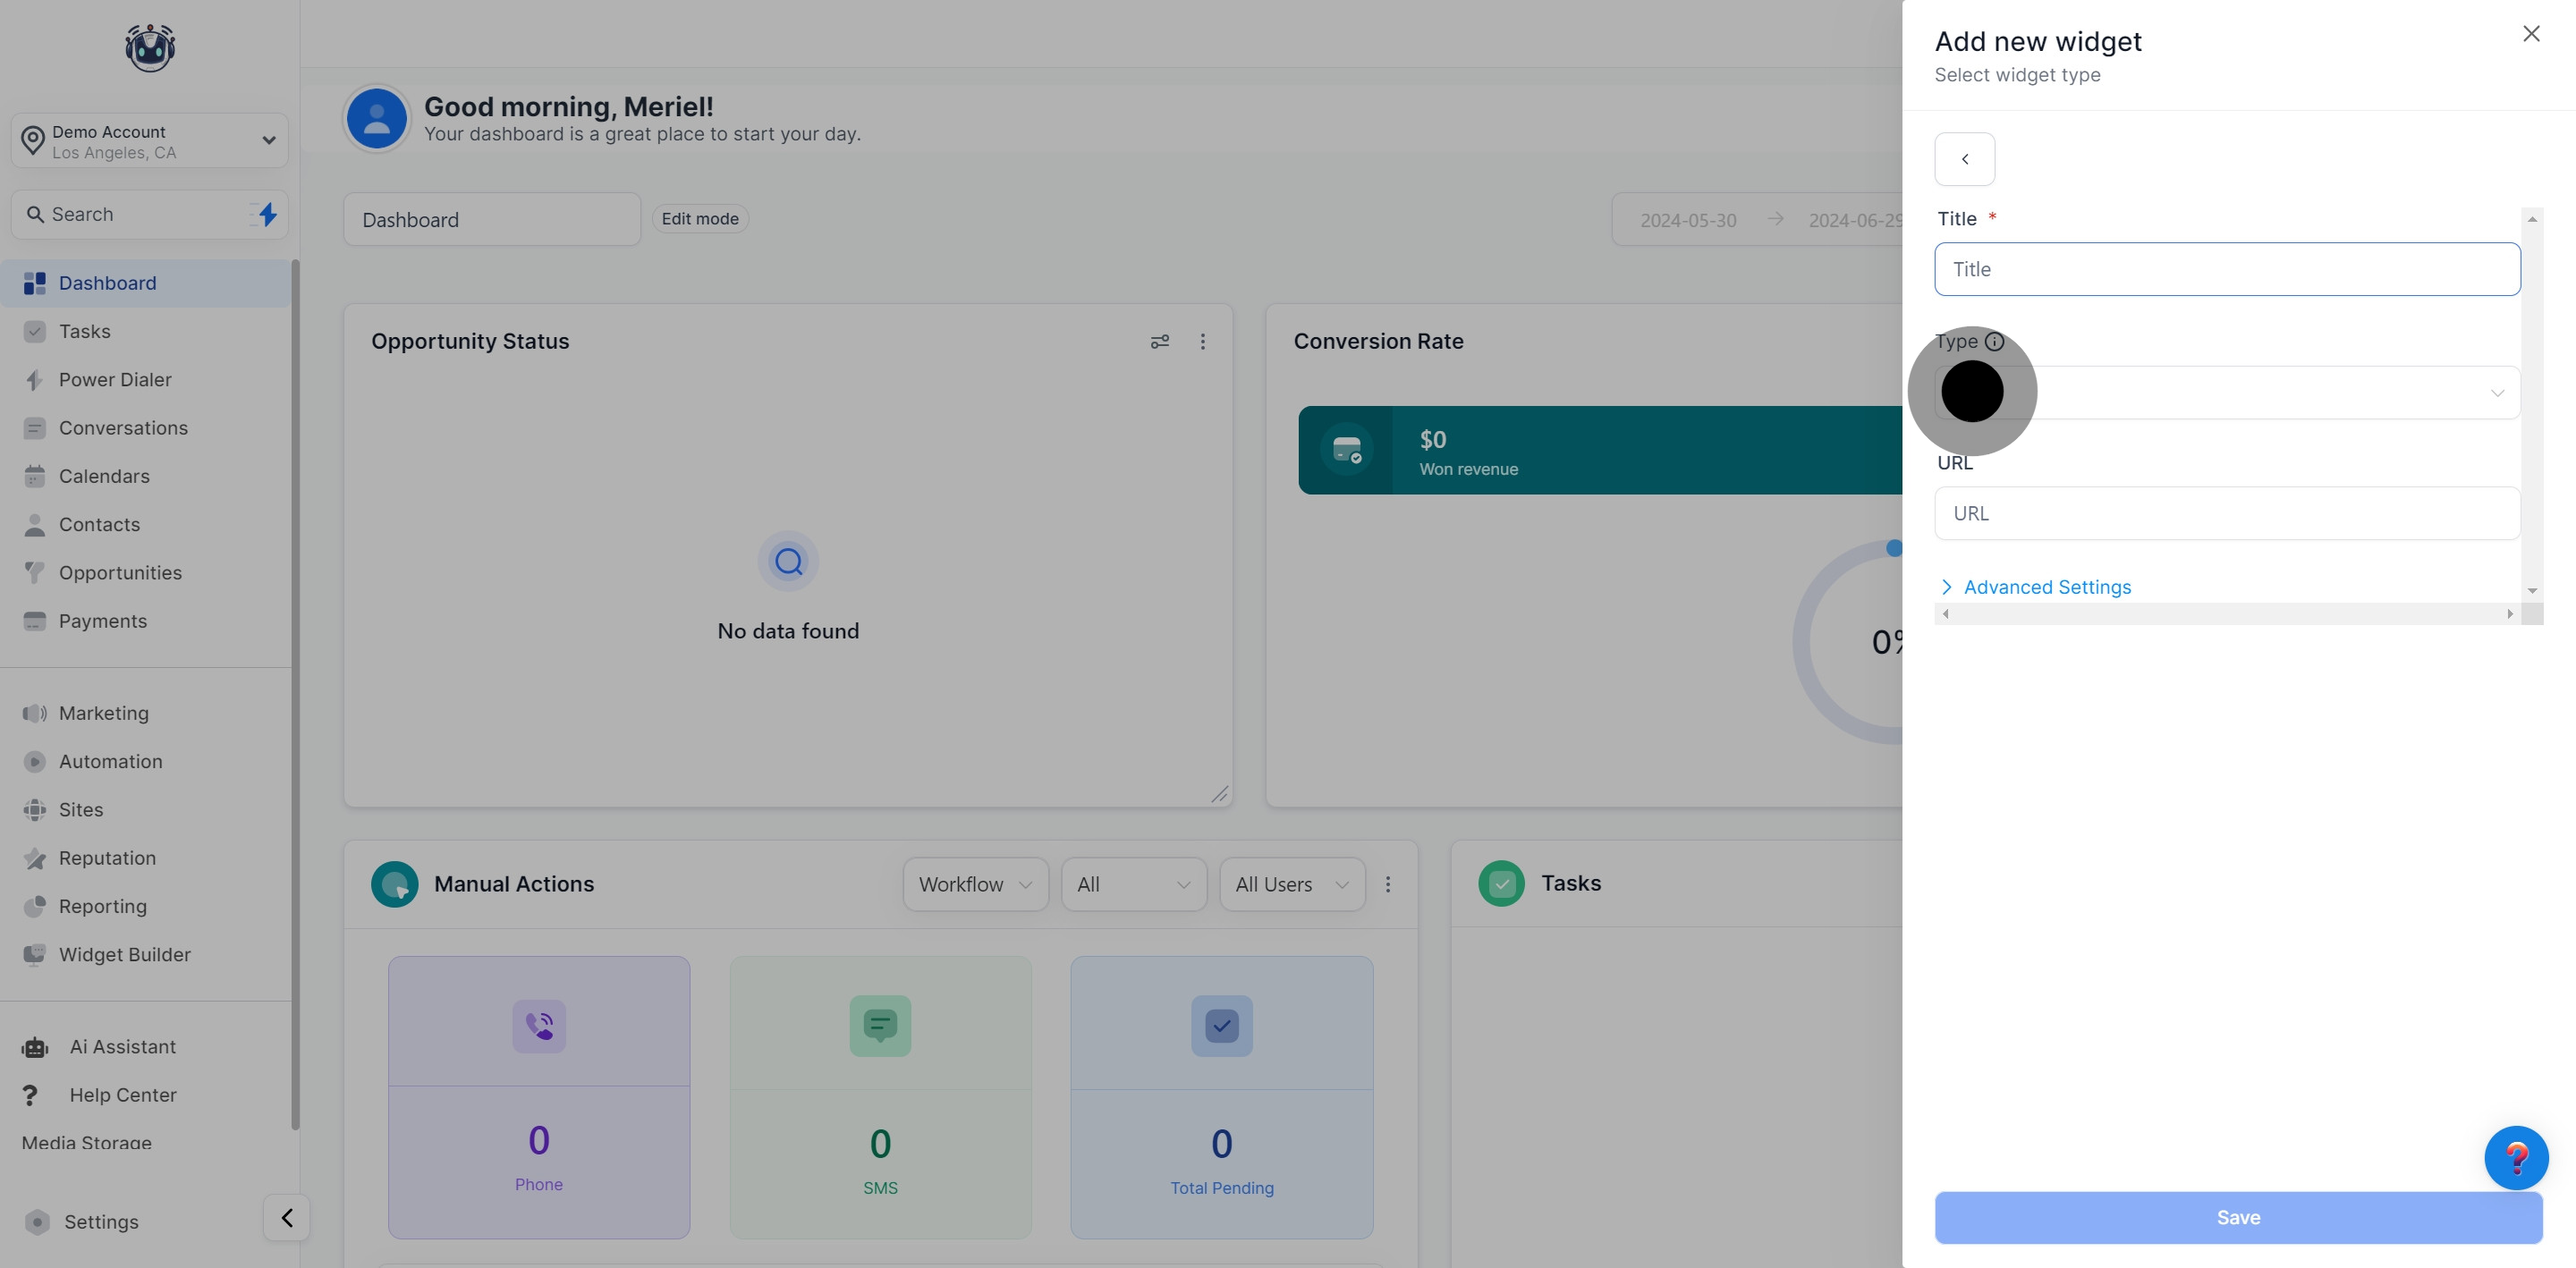Click the Save button
Image resolution: width=2576 pixels, height=1268 pixels.
tap(2237, 1218)
